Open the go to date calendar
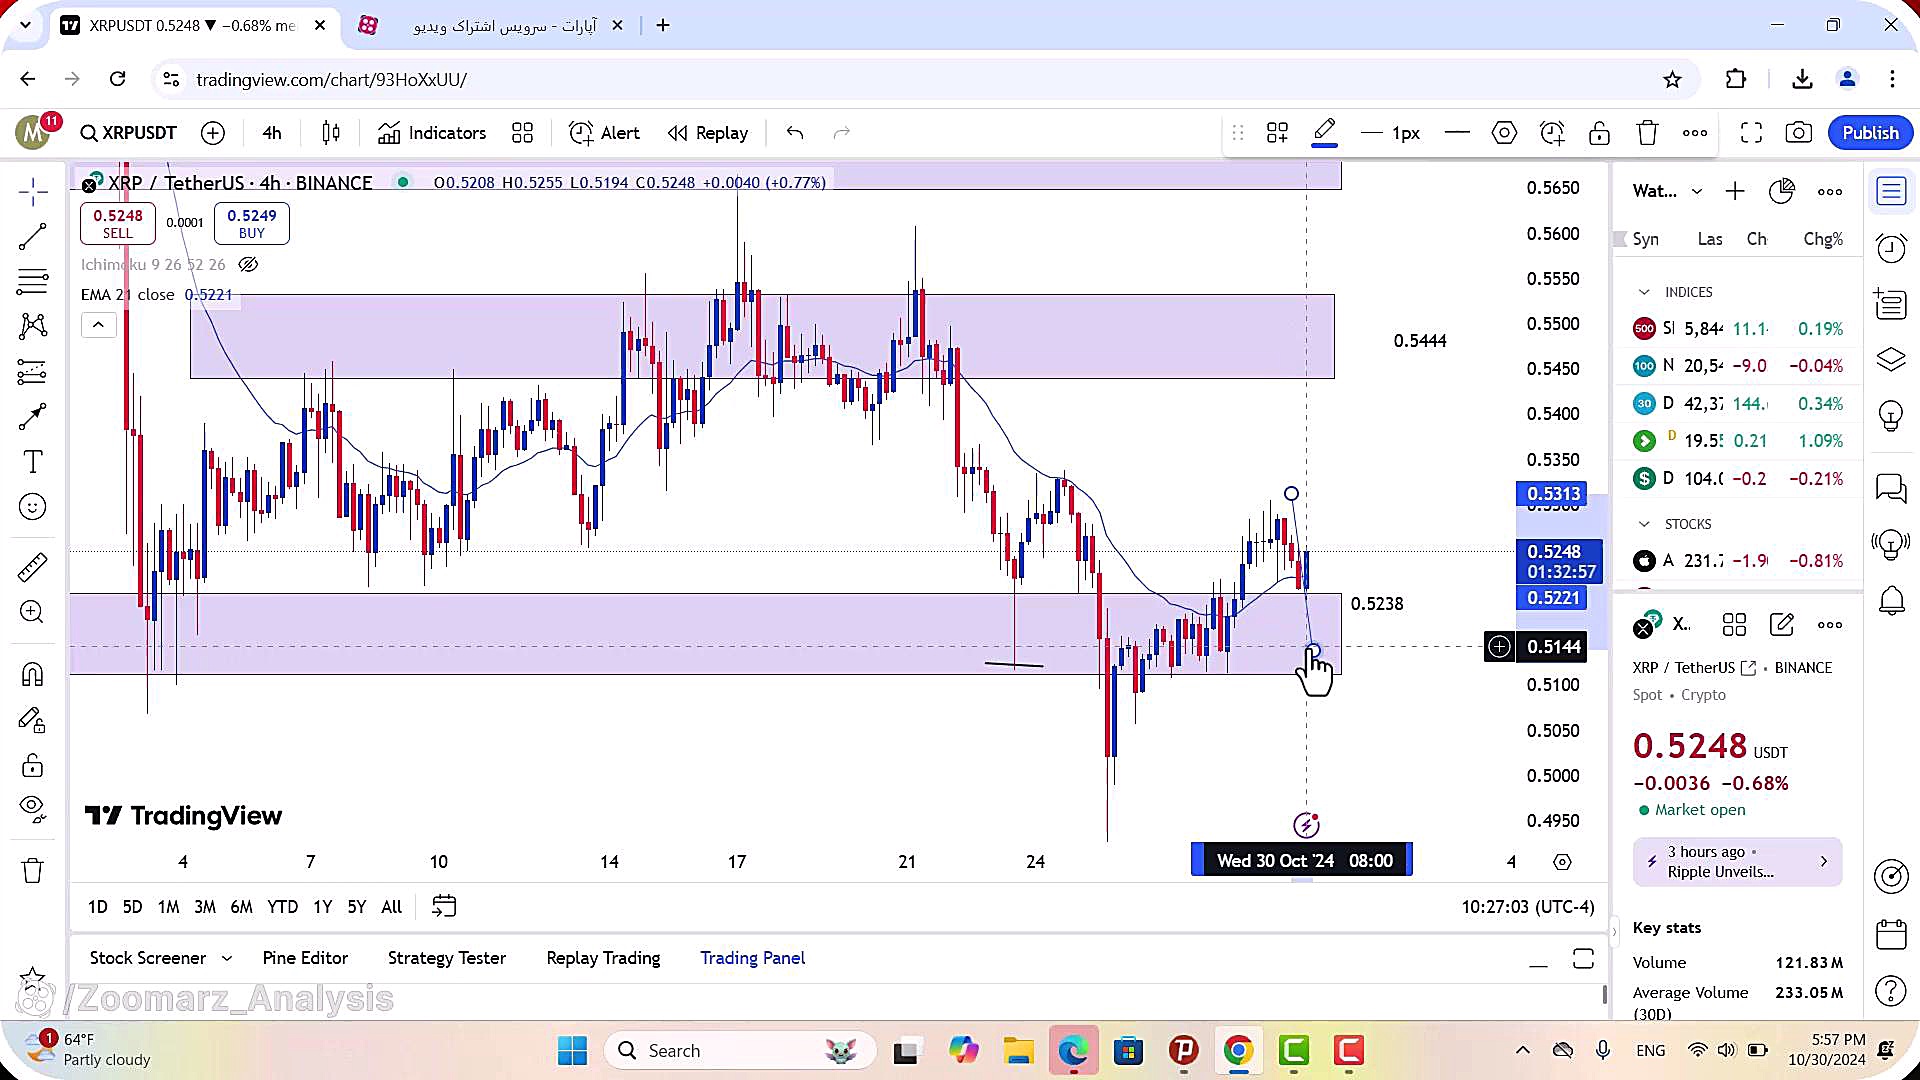1920x1080 pixels. click(444, 907)
